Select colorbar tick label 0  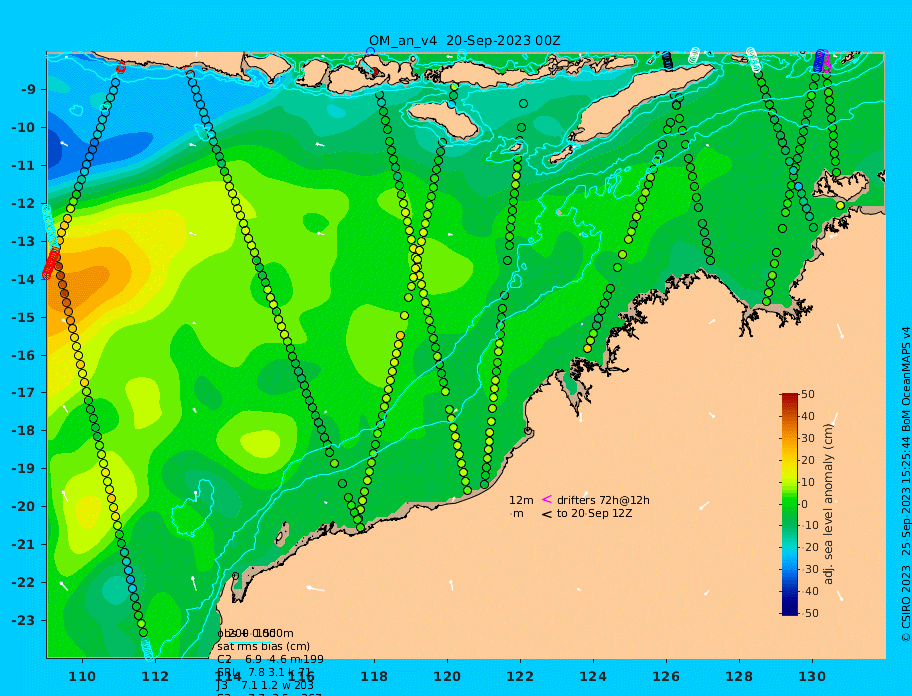click(805, 504)
